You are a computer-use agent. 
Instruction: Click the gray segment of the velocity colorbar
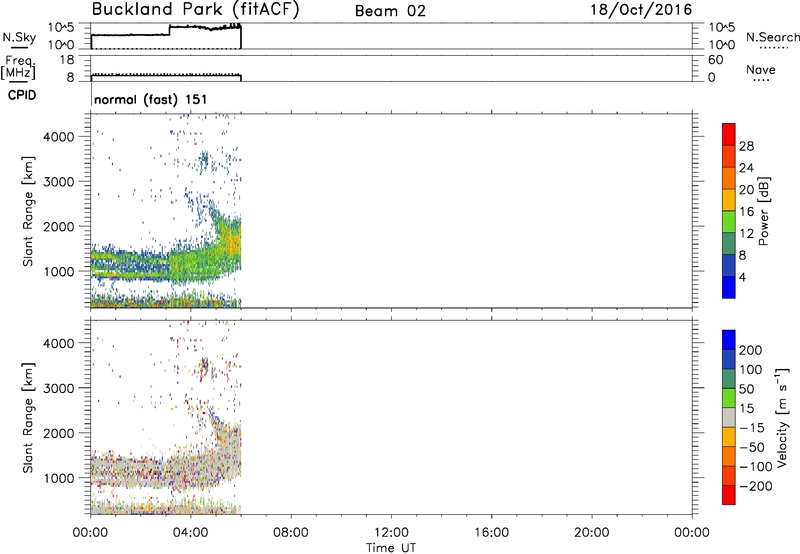(729, 417)
